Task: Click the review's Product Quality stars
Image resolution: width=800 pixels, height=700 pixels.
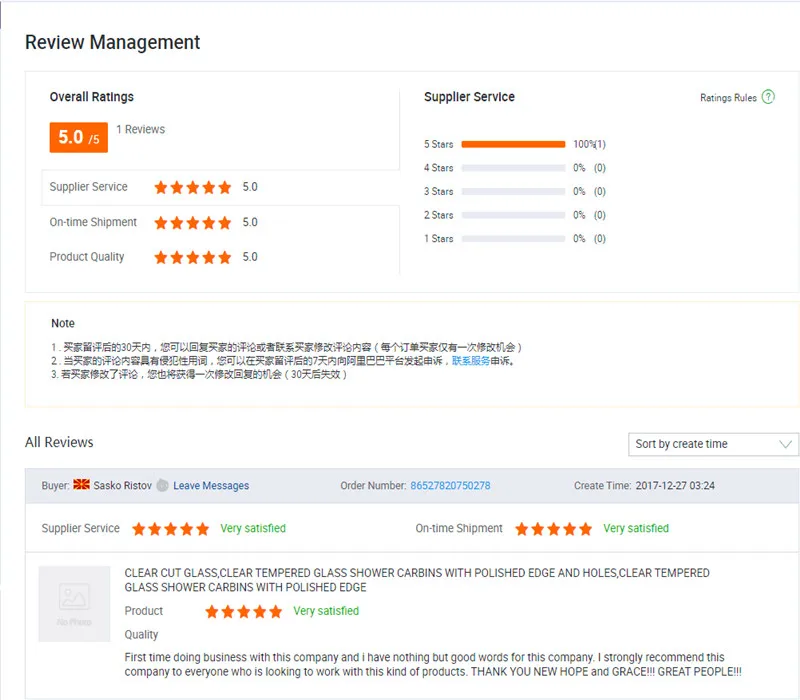Action: 243,611
